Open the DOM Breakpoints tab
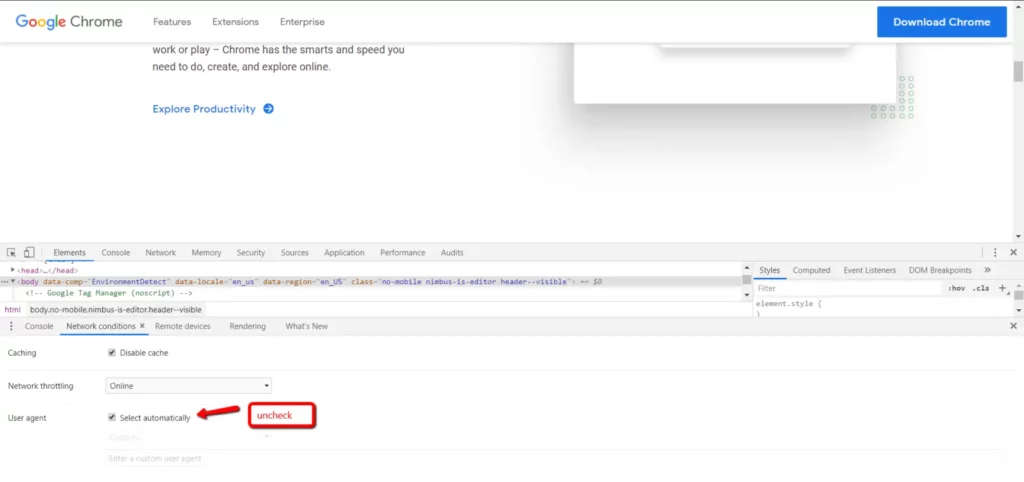Viewport: 1024px width, 482px height. [940, 270]
